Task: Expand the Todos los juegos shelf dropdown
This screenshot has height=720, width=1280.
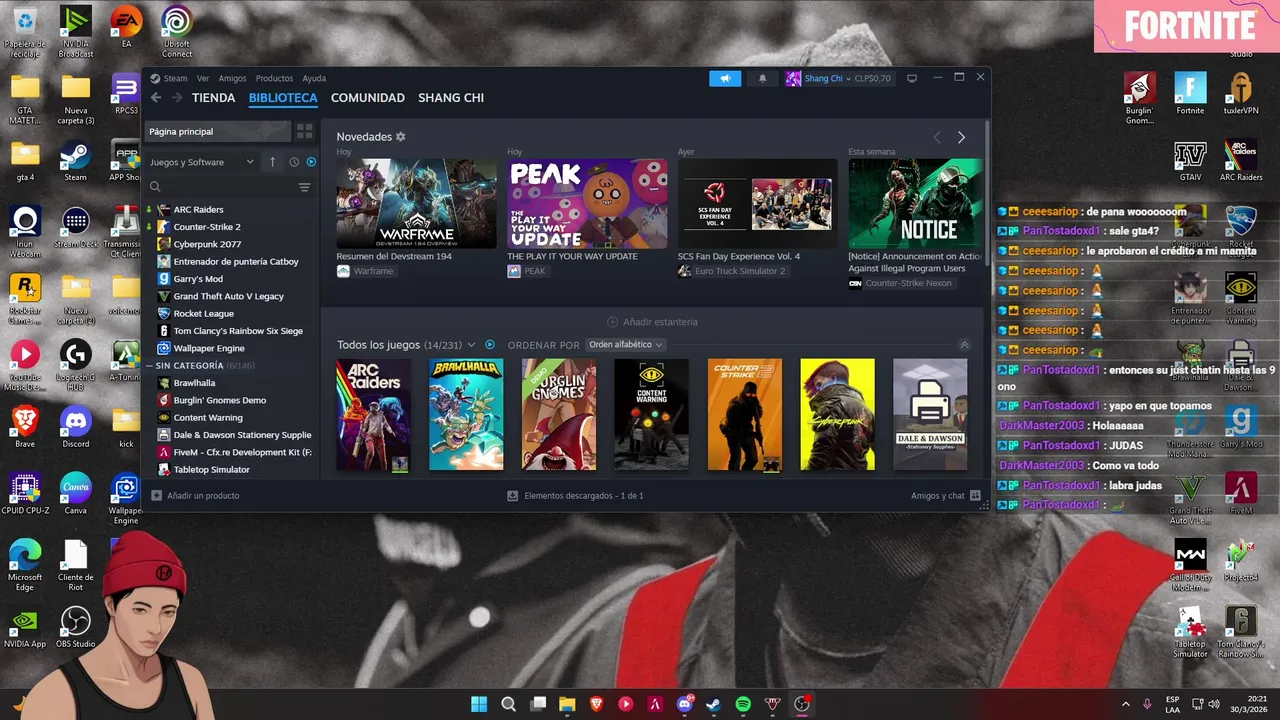Action: tap(470, 345)
